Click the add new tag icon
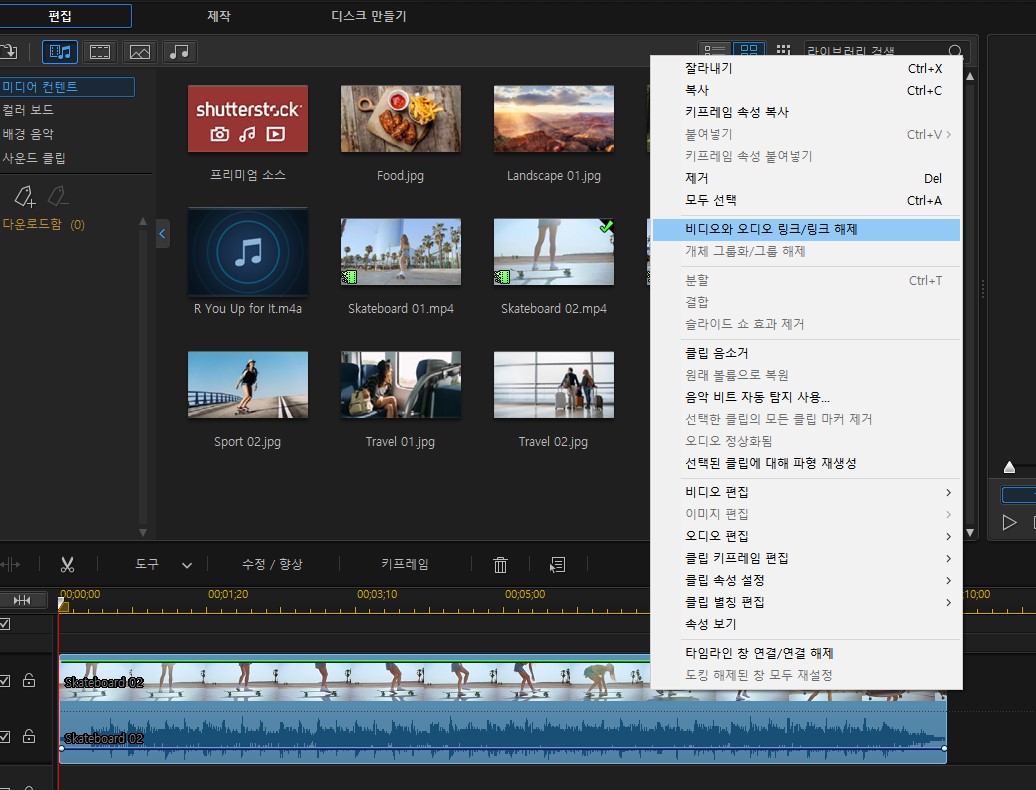Viewport: 1036px width, 790px height. (x=25, y=196)
